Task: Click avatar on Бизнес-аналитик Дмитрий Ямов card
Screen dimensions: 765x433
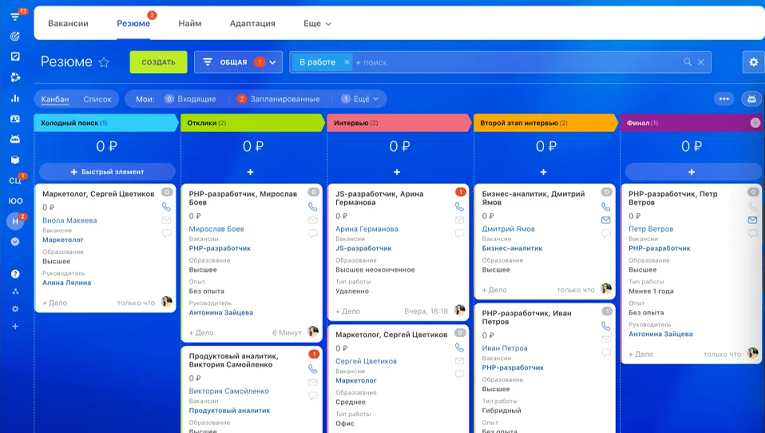Action: click(x=606, y=288)
